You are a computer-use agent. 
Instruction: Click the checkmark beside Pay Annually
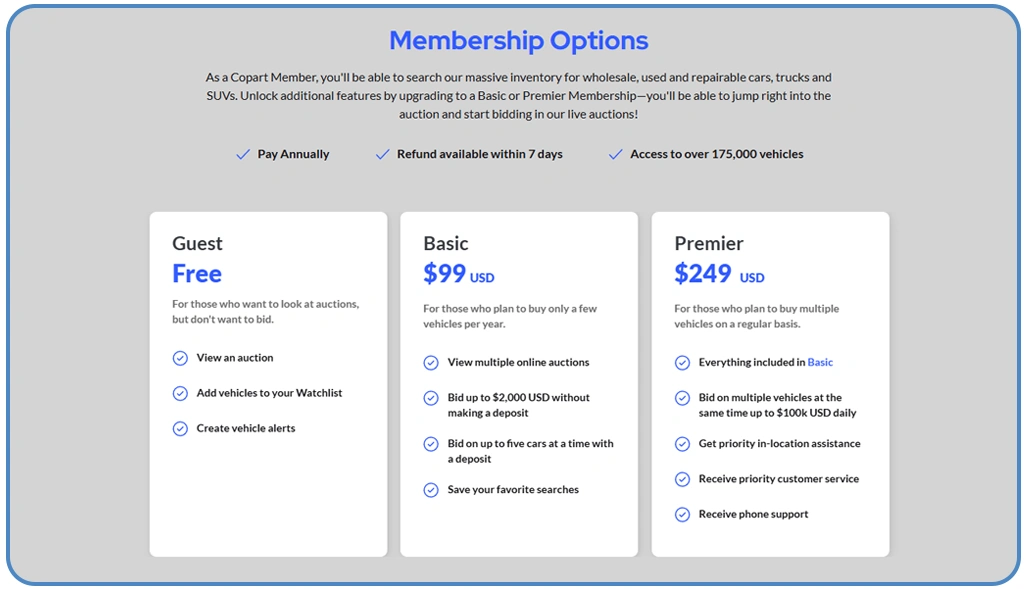[242, 154]
